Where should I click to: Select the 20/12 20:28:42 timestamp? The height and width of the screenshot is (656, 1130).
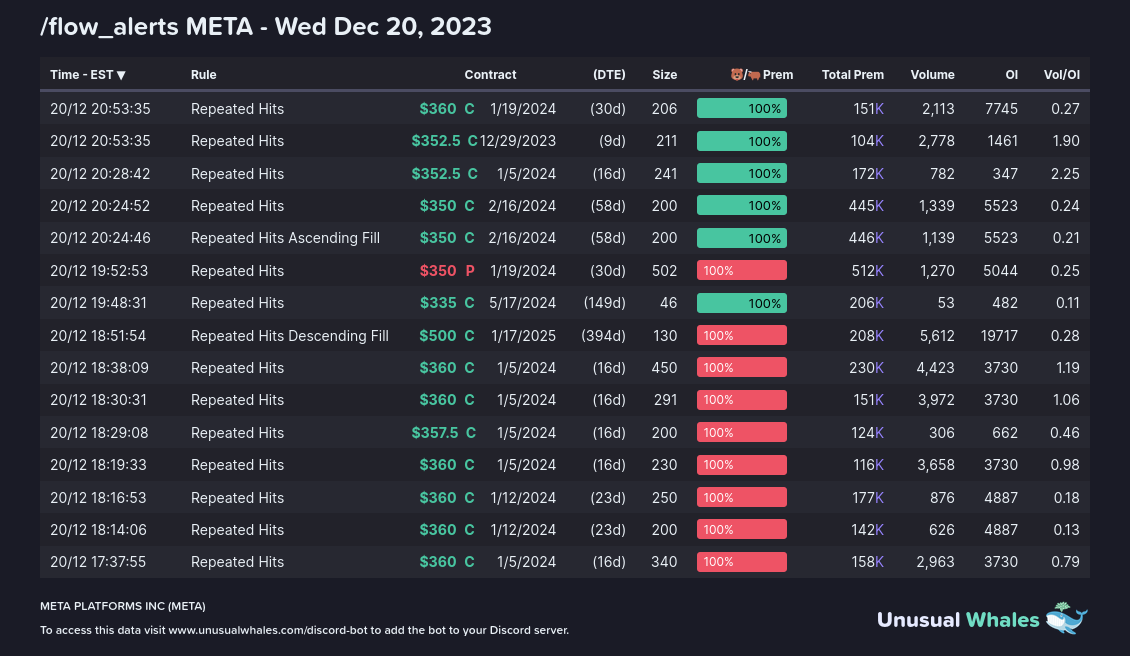(100, 174)
